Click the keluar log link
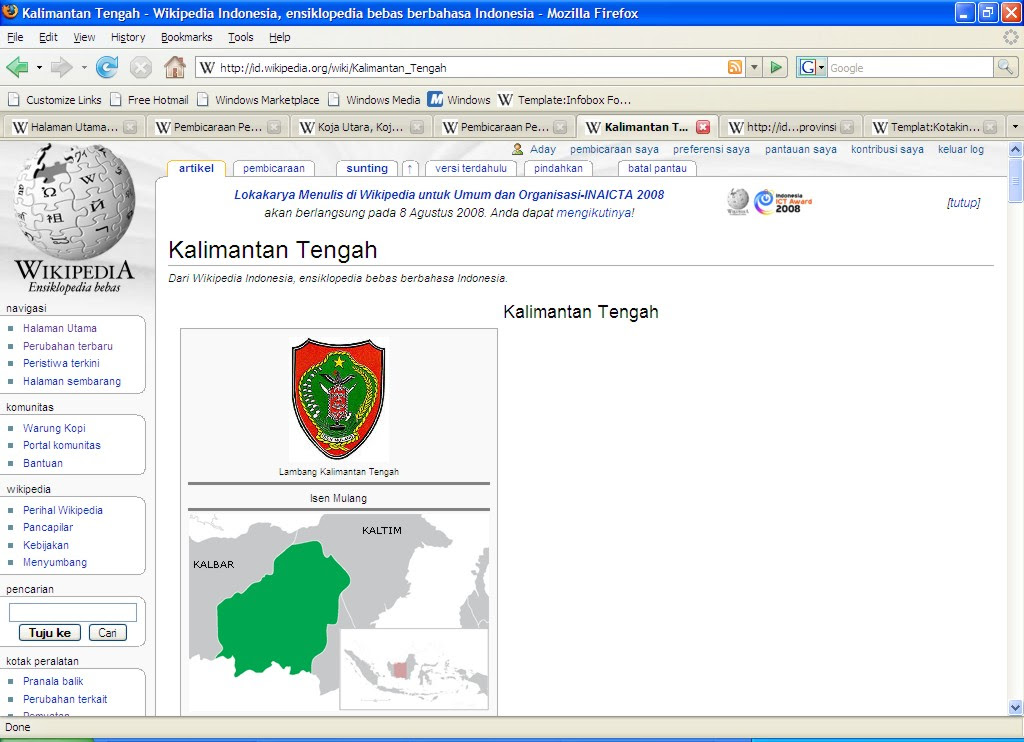Image resolution: width=1024 pixels, height=742 pixels. click(x=961, y=150)
